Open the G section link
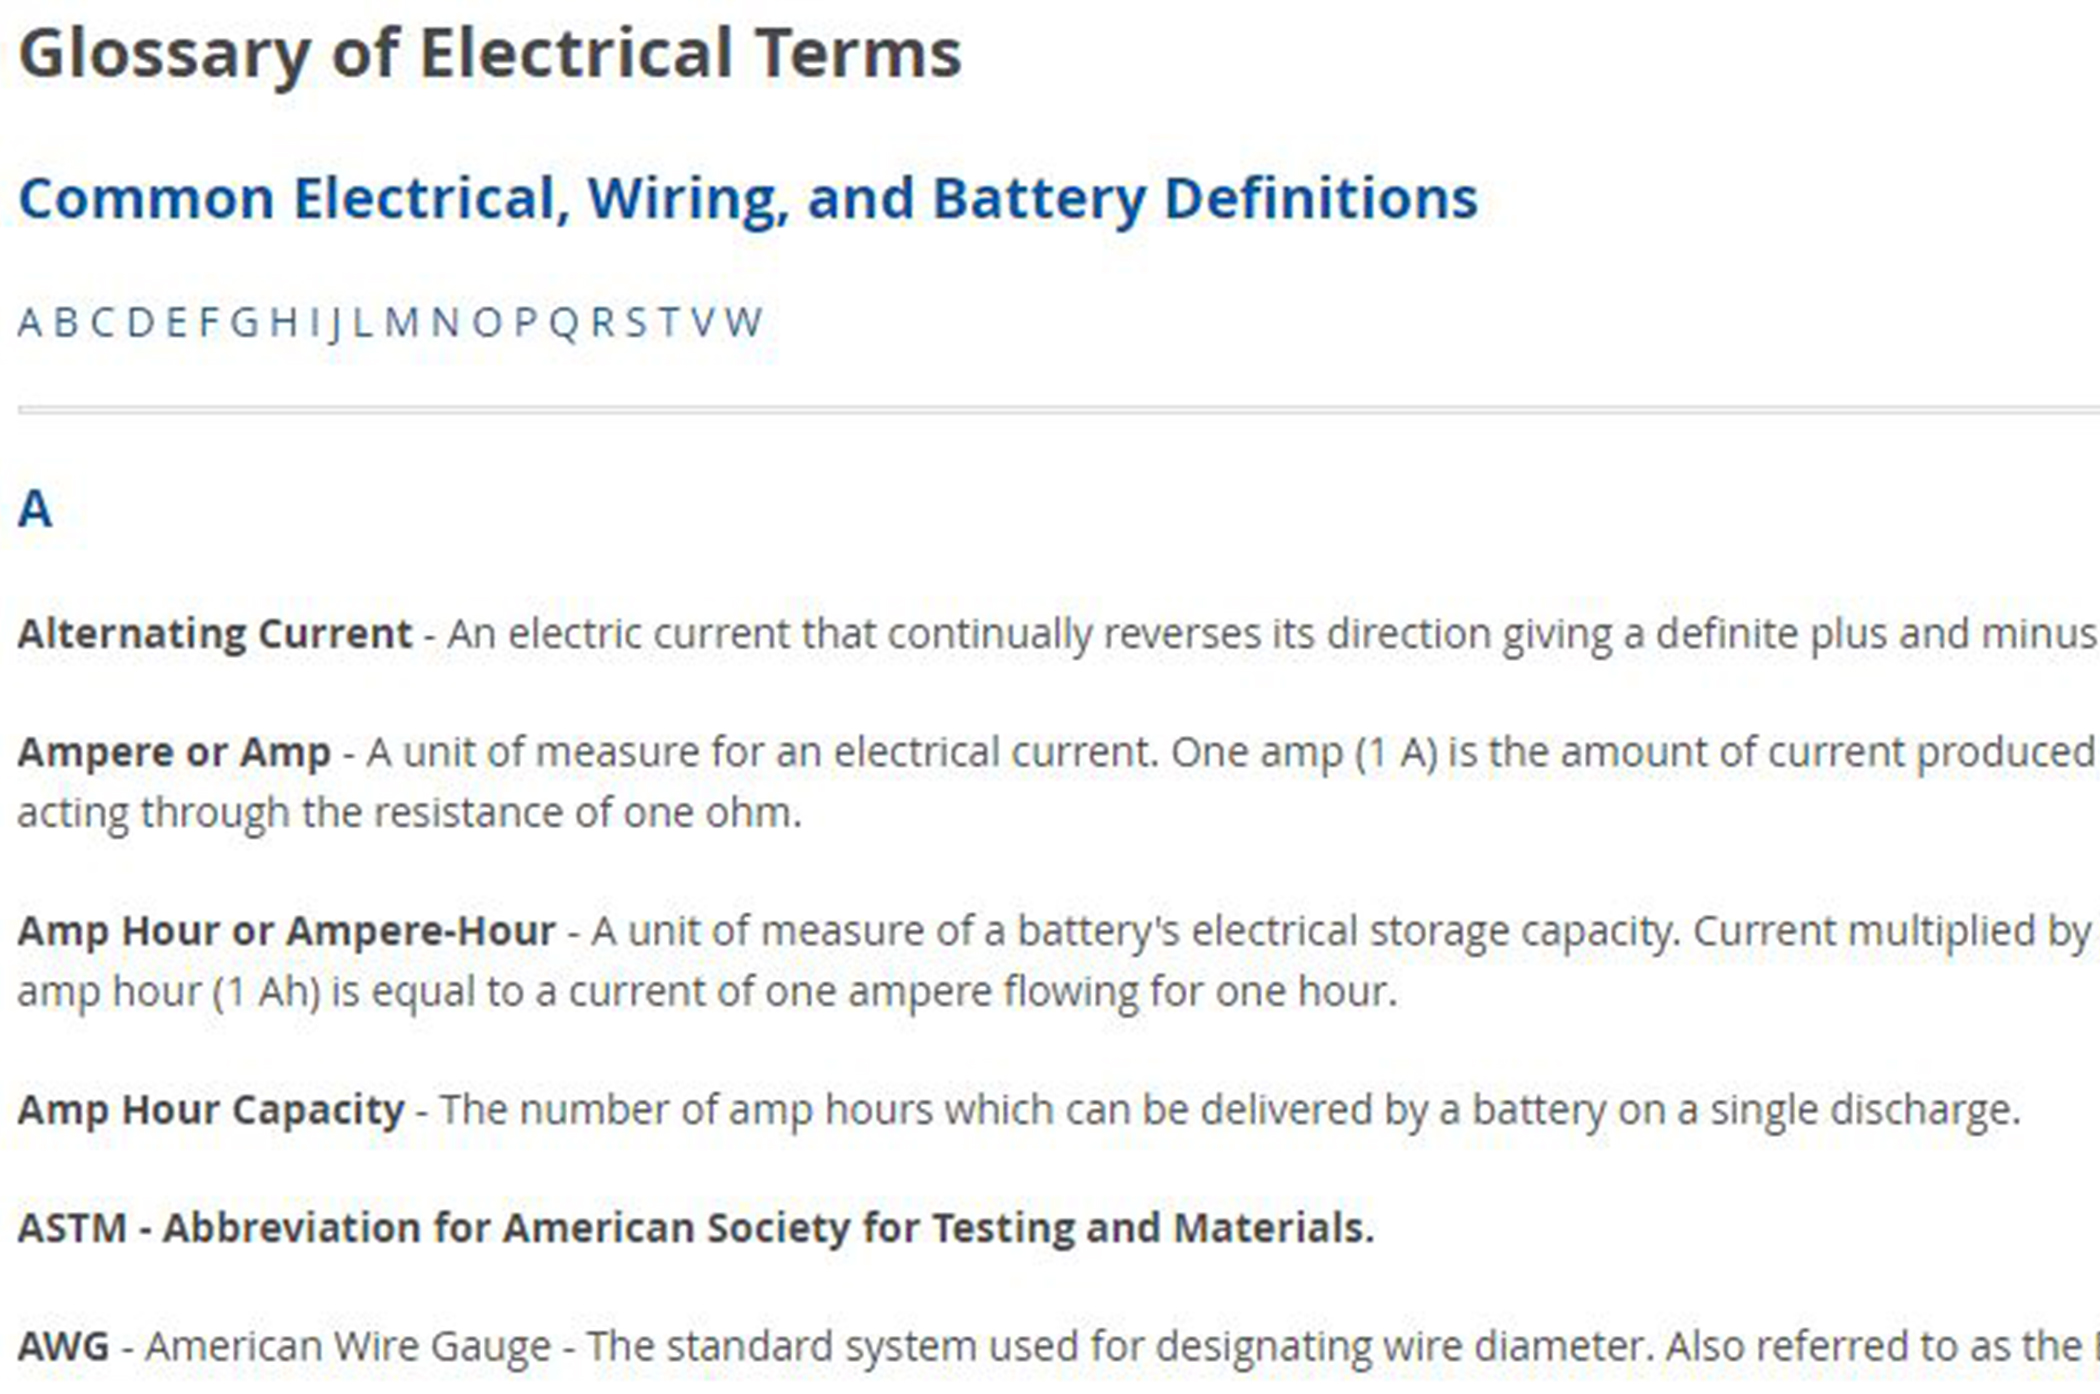The height and width of the screenshot is (1394, 2100). [x=244, y=323]
